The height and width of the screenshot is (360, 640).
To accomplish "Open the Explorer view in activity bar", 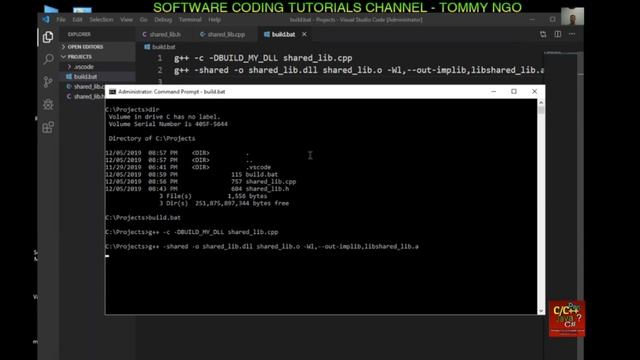I will [x=48, y=37].
